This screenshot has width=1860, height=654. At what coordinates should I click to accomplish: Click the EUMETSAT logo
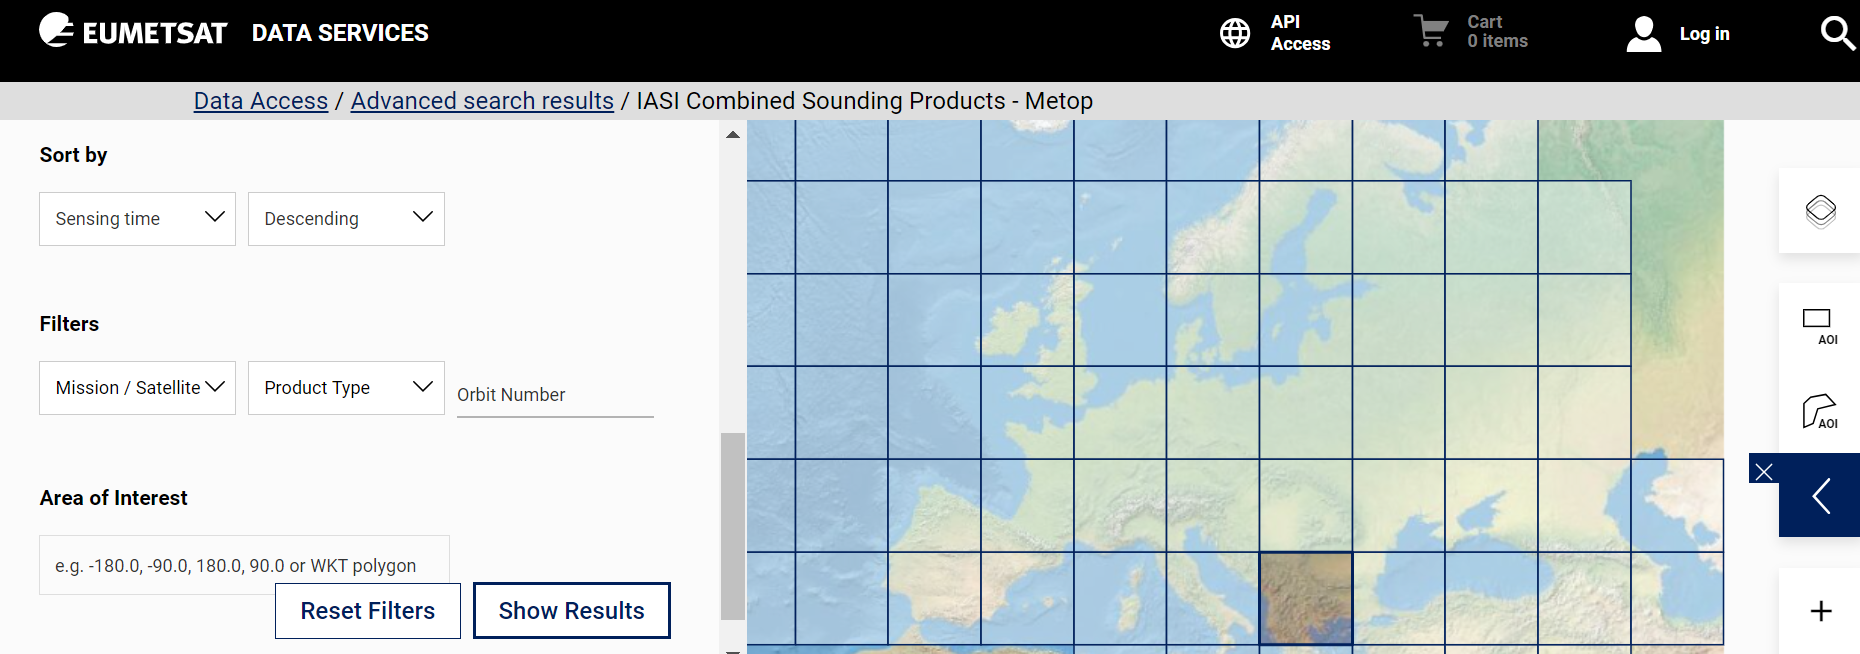[133, 32]
